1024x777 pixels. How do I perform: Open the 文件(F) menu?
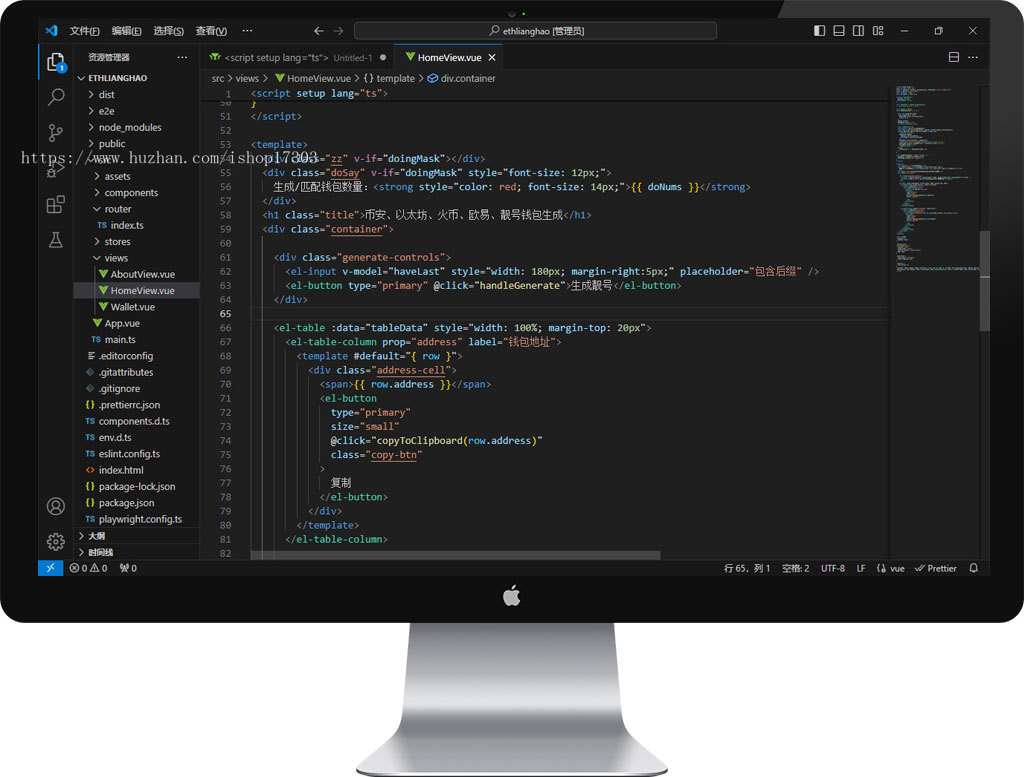pyautogui.click(x=84, y=31)
